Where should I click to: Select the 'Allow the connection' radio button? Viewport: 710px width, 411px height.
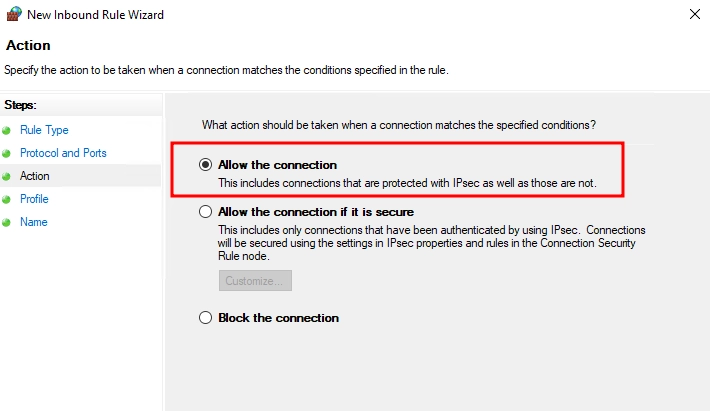pyautogui.click(x=206, y=165)
